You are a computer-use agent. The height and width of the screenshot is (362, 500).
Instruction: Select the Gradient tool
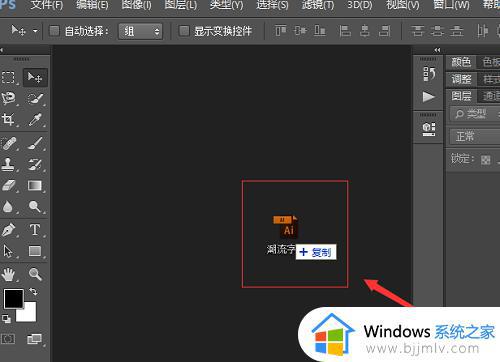(x=35, y=185)
